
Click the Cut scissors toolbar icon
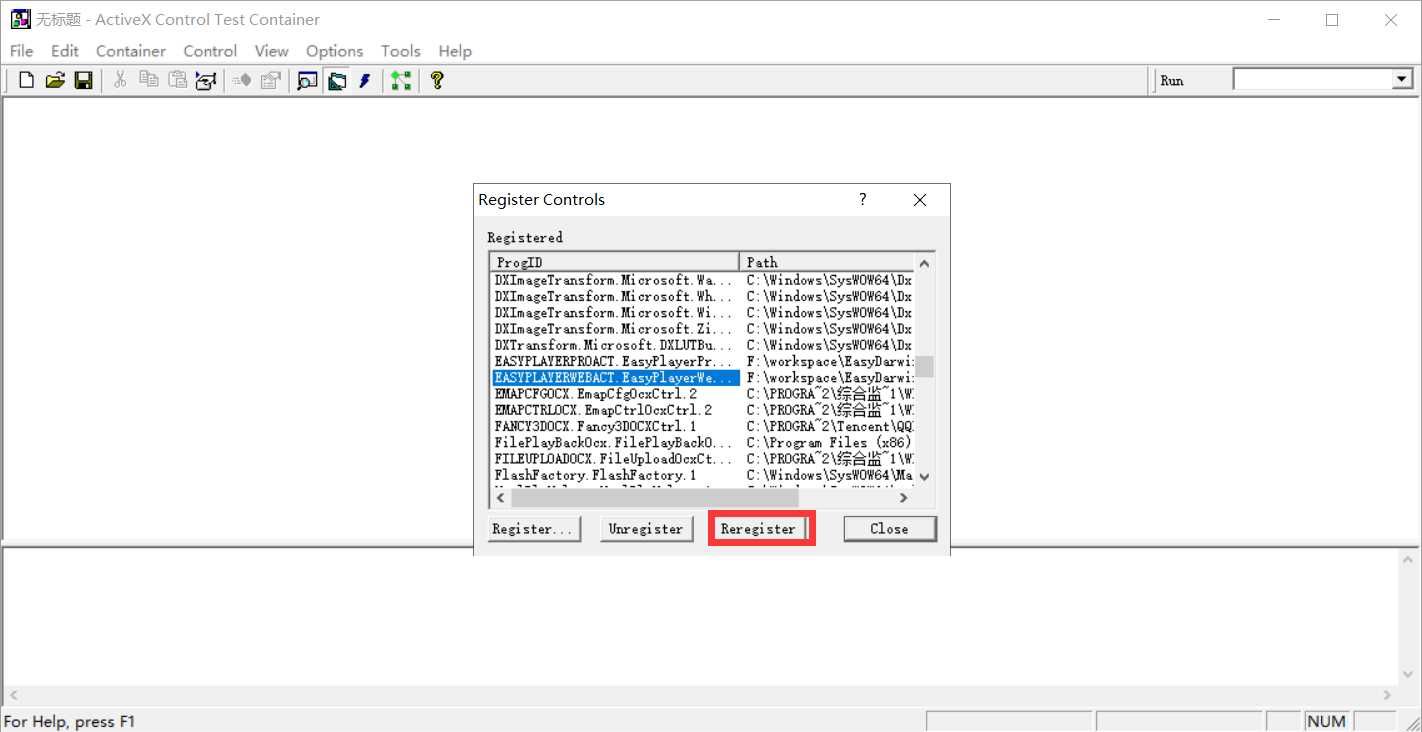click(120, 80)
